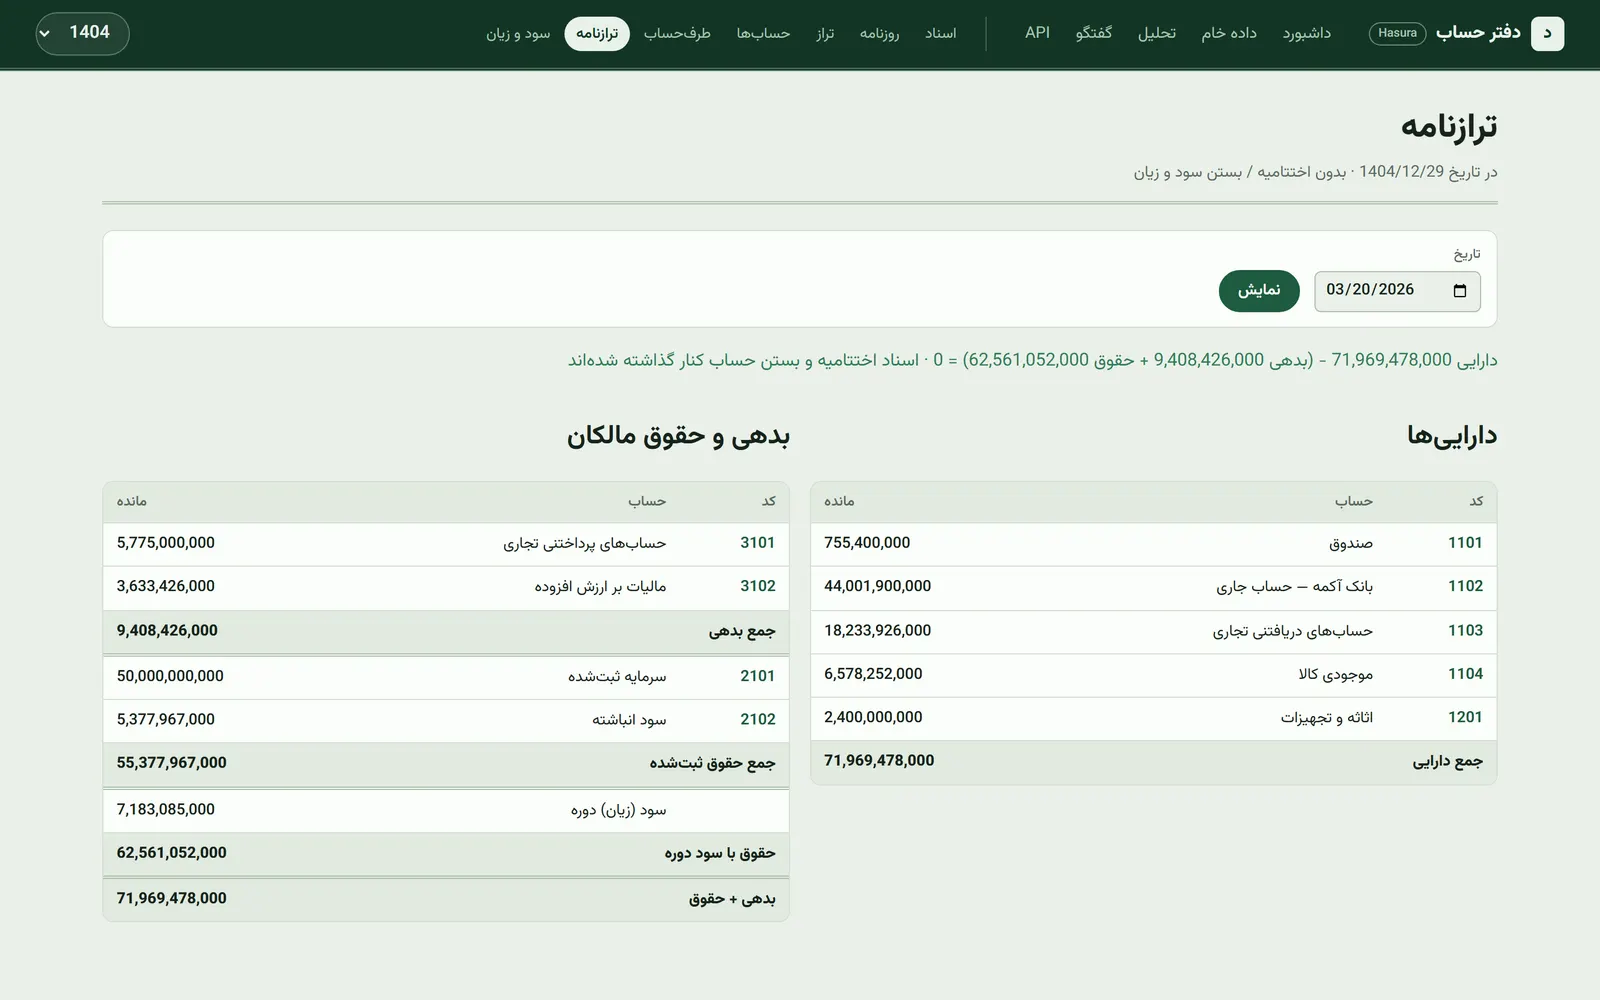Screen dimensions: 1600x1000
Task: Select the حساب‌های پرداختنی تجاری account name
Action: click(x=584, y=543)
